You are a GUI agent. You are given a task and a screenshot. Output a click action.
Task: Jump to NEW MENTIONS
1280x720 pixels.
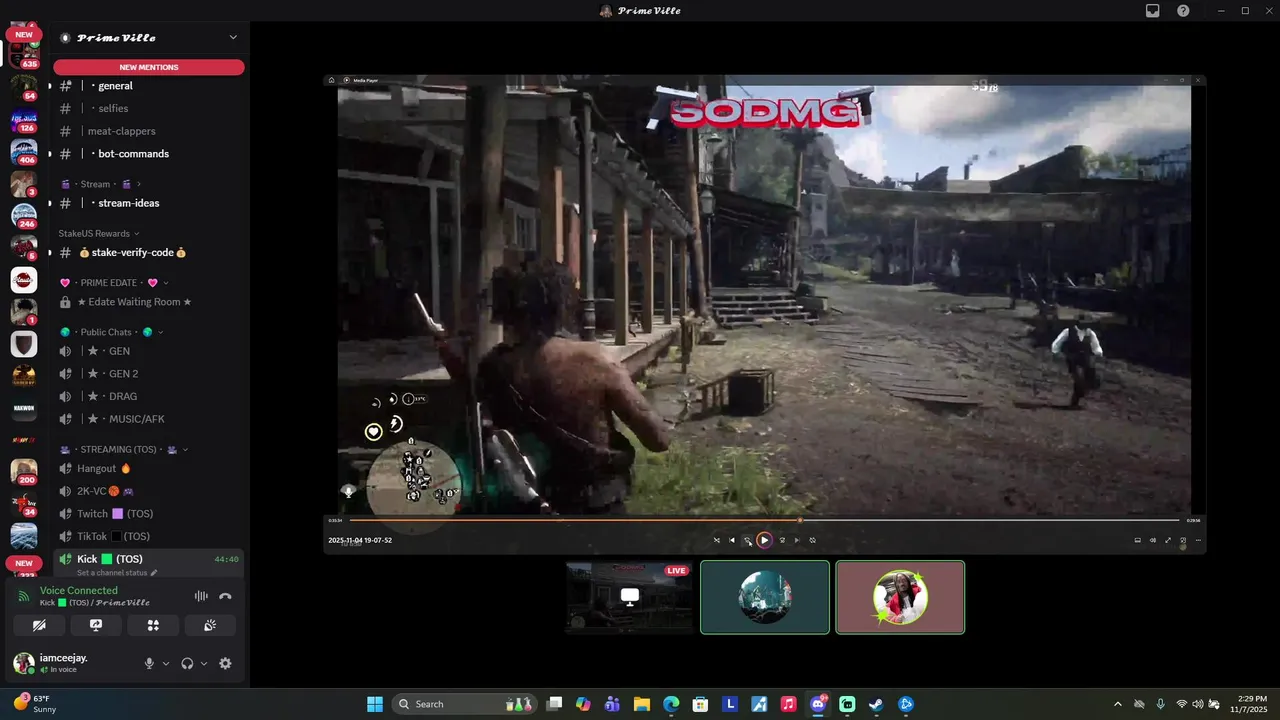[149, 67]
